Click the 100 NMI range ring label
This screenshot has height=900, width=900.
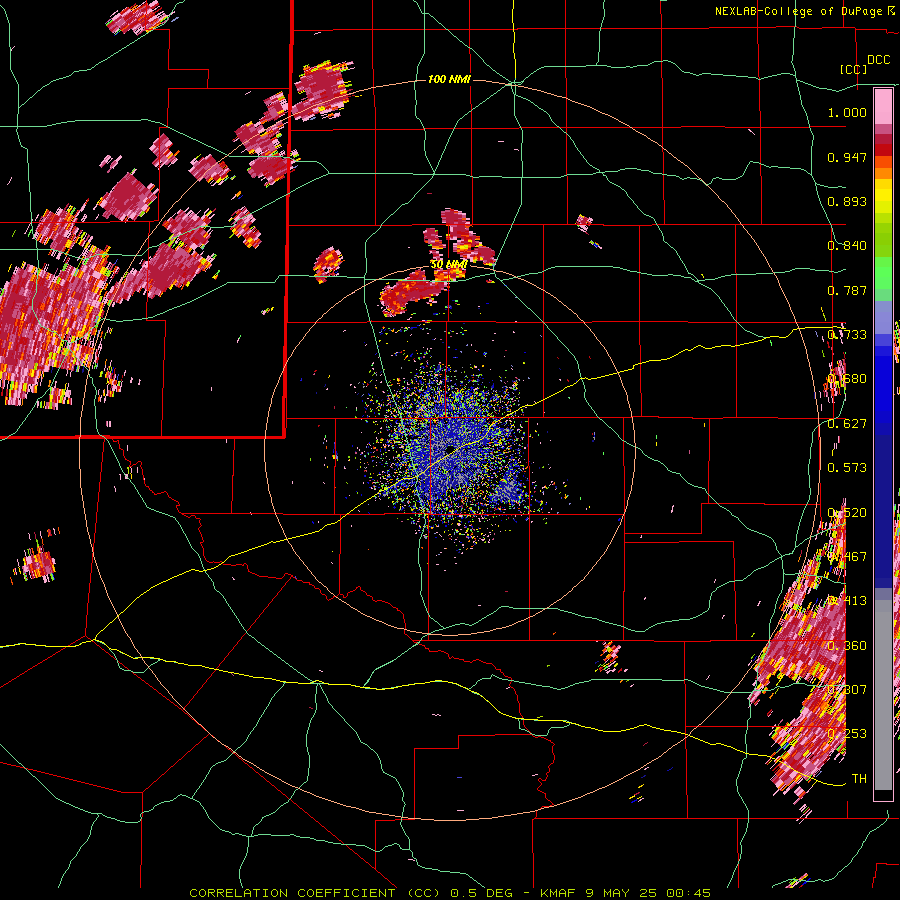449,79
